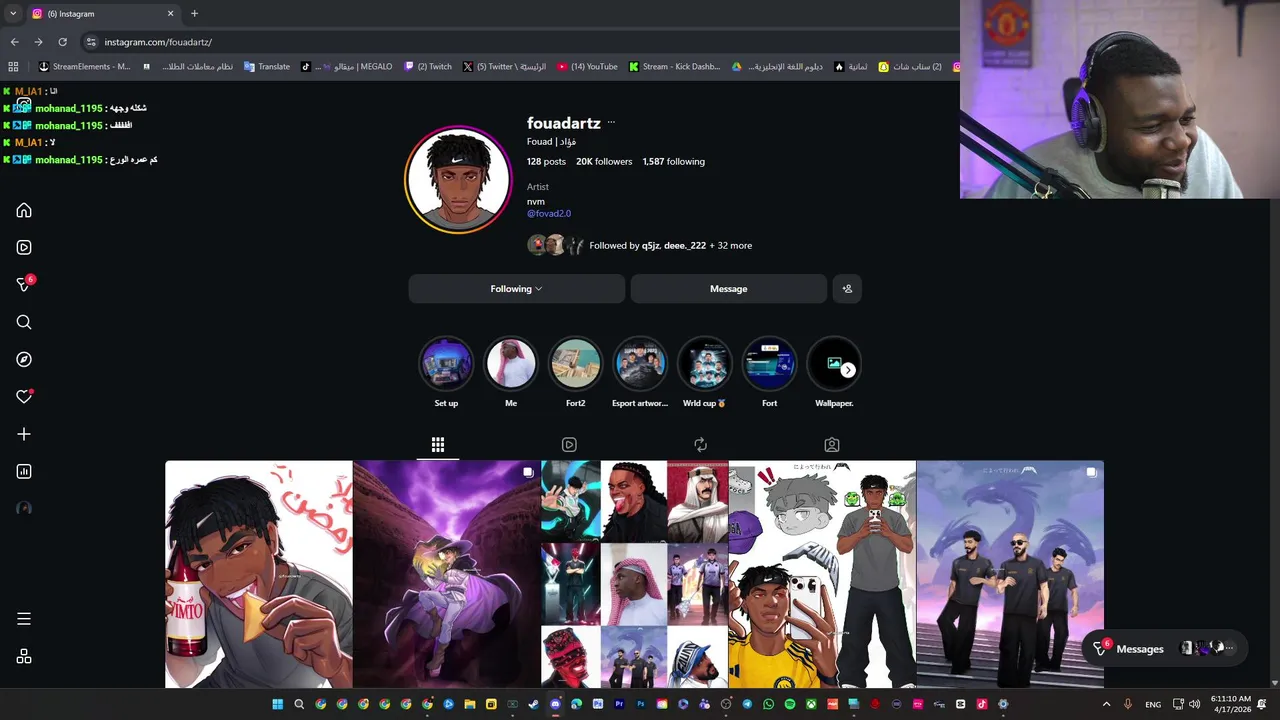Open the Dashboard chart icon in sidebar

[24, 471]
